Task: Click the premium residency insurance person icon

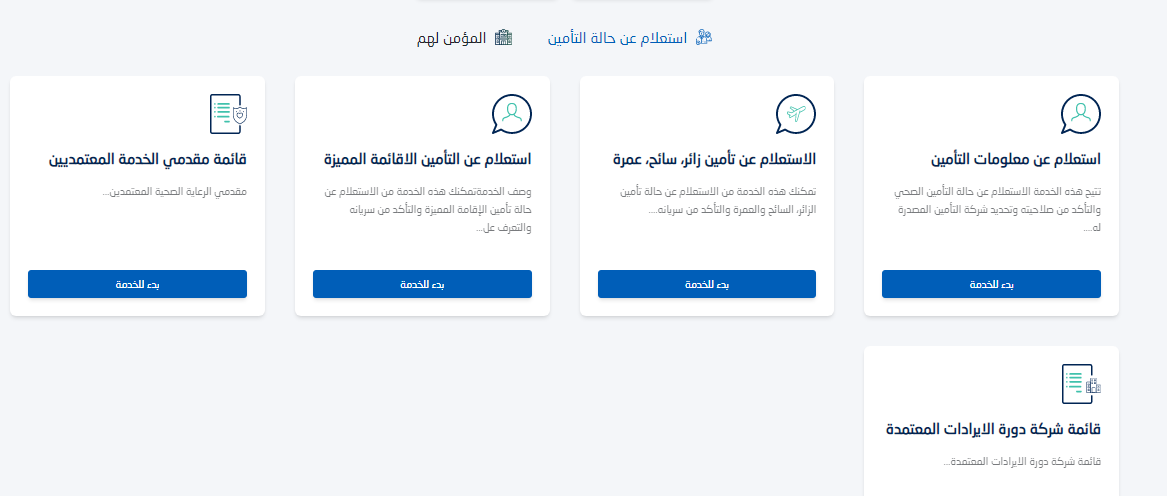Action: (x=511, y=114)
